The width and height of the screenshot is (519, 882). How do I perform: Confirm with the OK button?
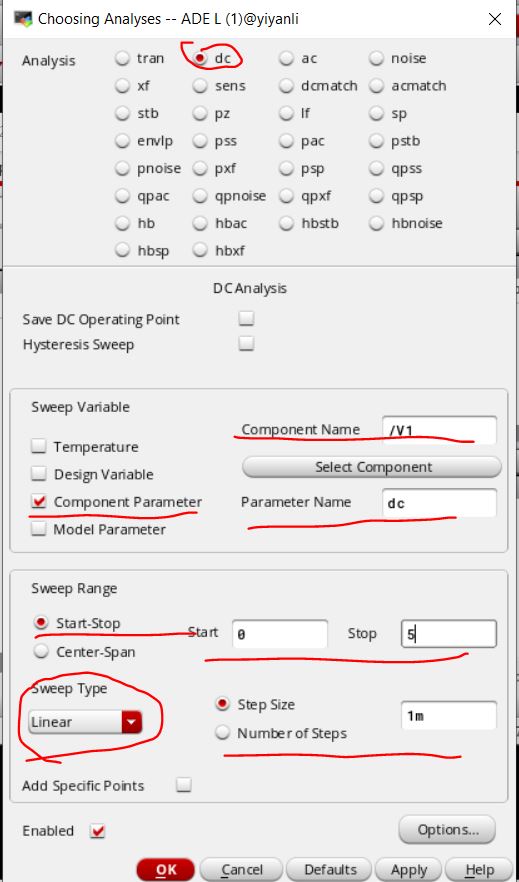166,870
